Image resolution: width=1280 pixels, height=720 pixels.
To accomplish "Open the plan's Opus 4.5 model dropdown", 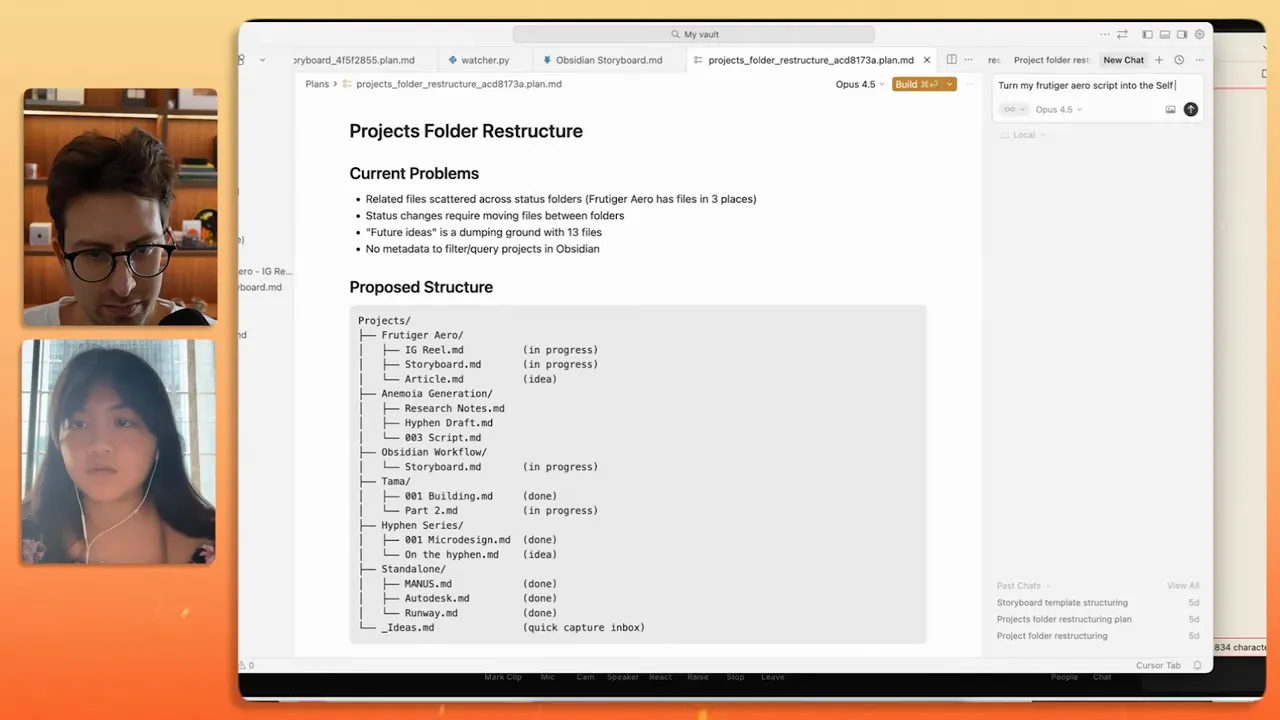I will tap(860, 84).
